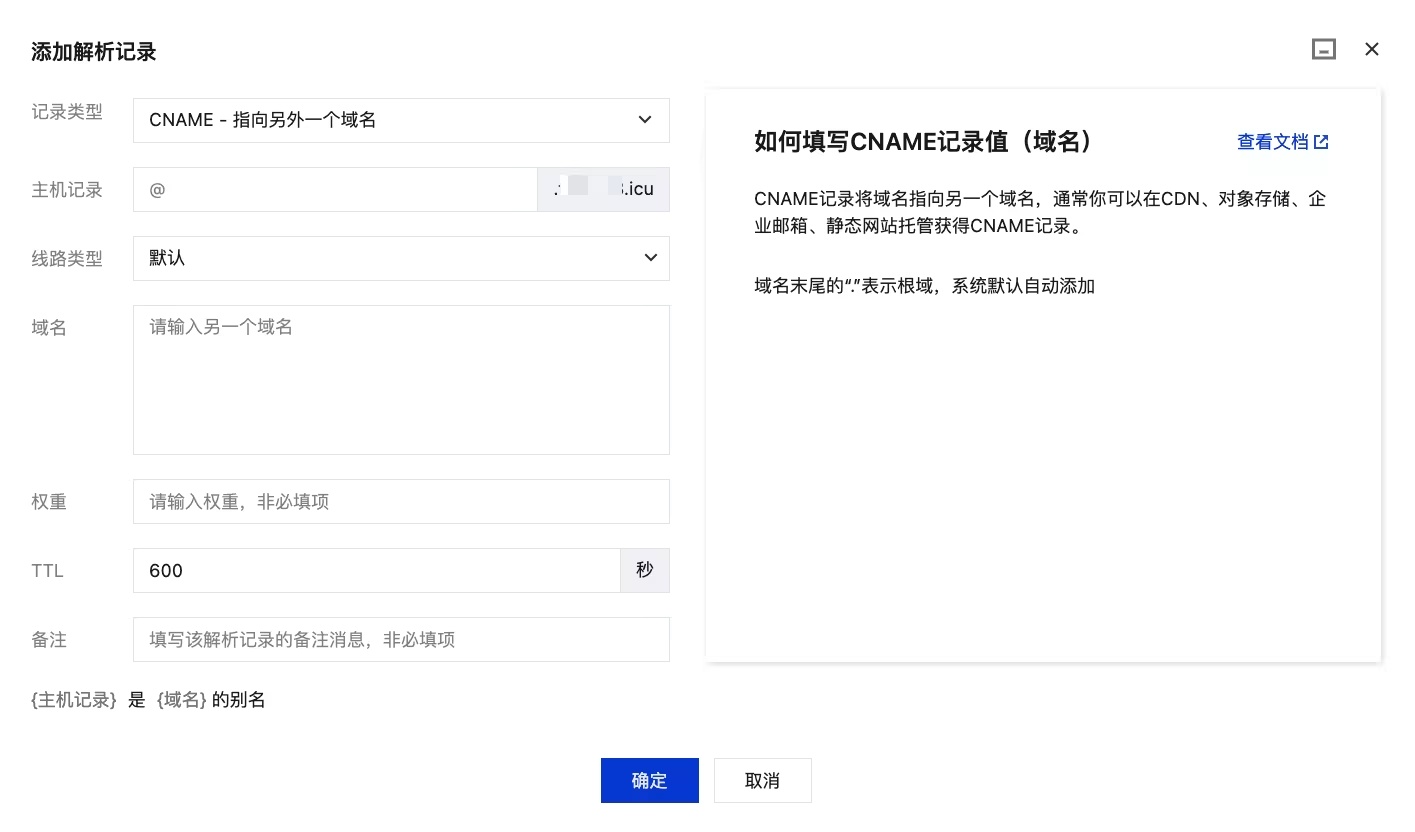
Task: Click the close X icon on the dialog
Action: coord(1372,49)
